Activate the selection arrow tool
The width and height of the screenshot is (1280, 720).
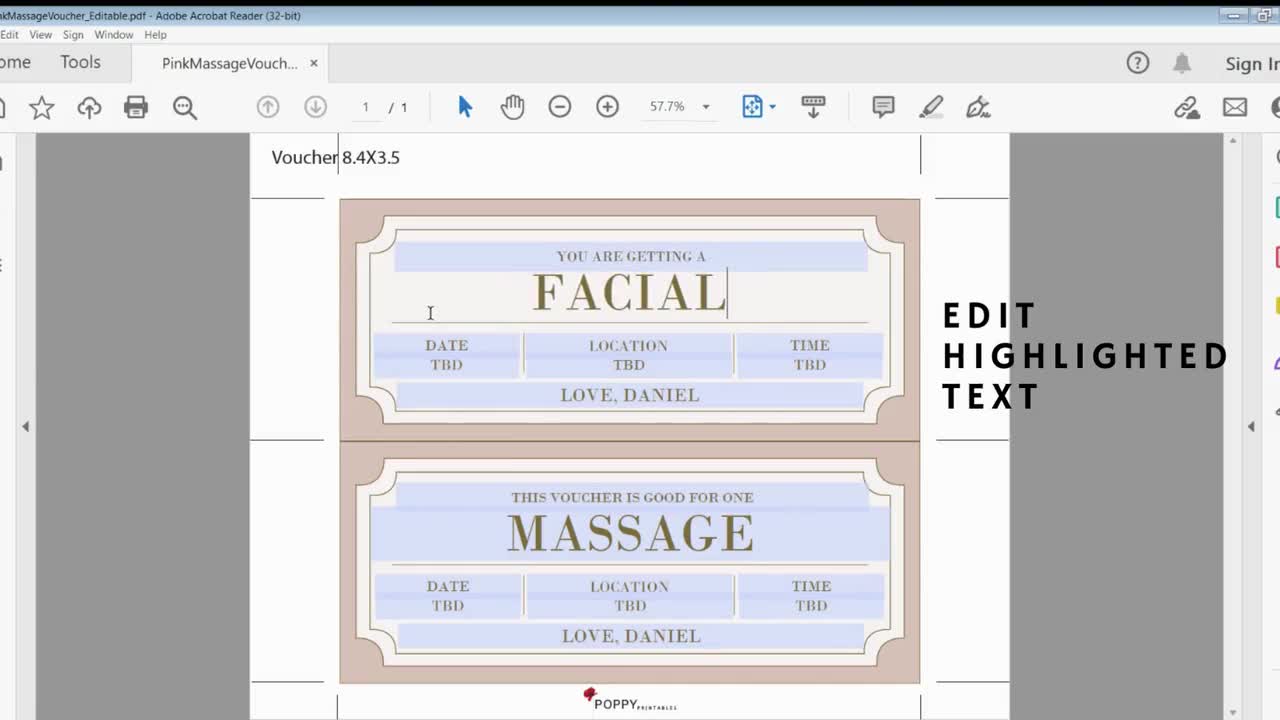(465, 107)
